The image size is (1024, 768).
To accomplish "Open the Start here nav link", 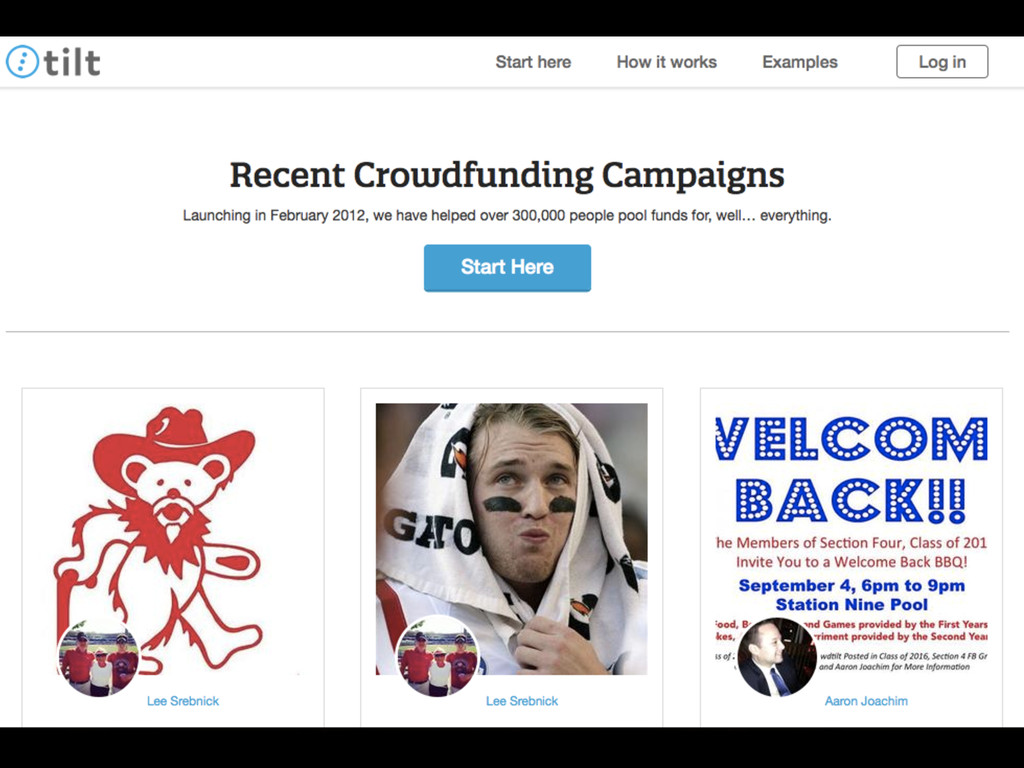I will 533,62.
